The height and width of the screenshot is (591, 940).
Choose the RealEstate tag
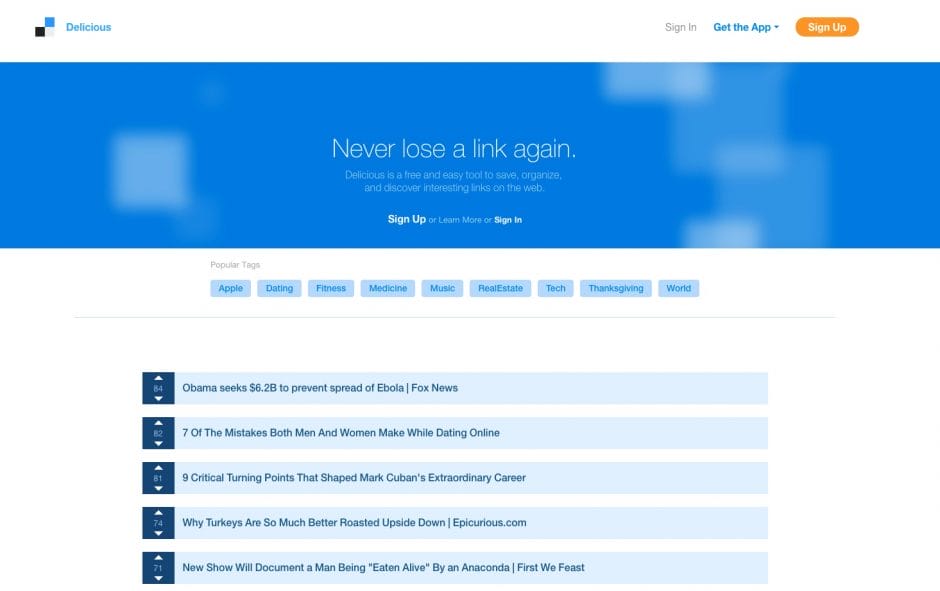coord(500,288)
